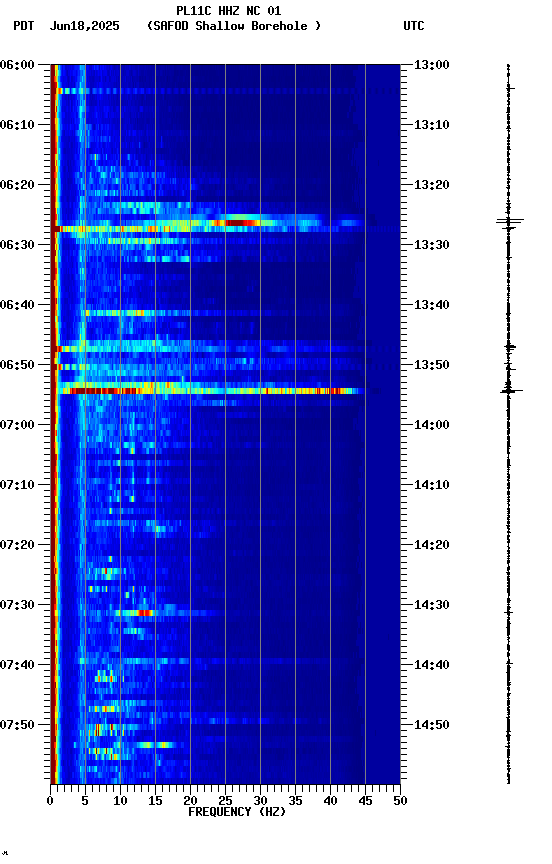Click the 14:30 UTC time label
This screenshot has height=864, width=552.
tap(432, 605)
